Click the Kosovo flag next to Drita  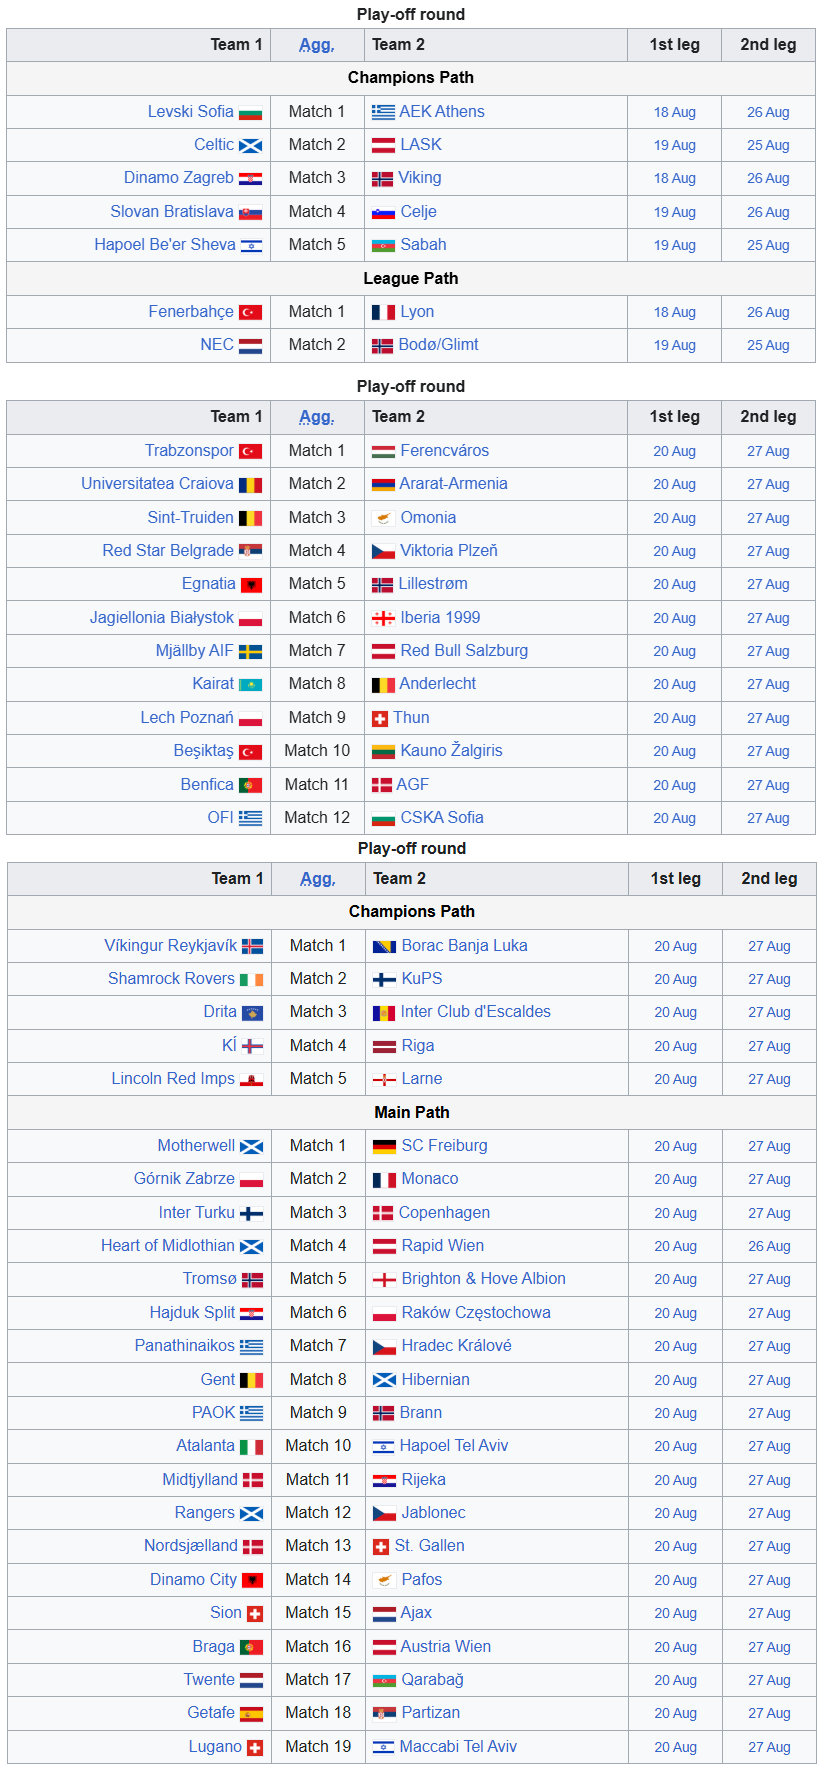252,1013
